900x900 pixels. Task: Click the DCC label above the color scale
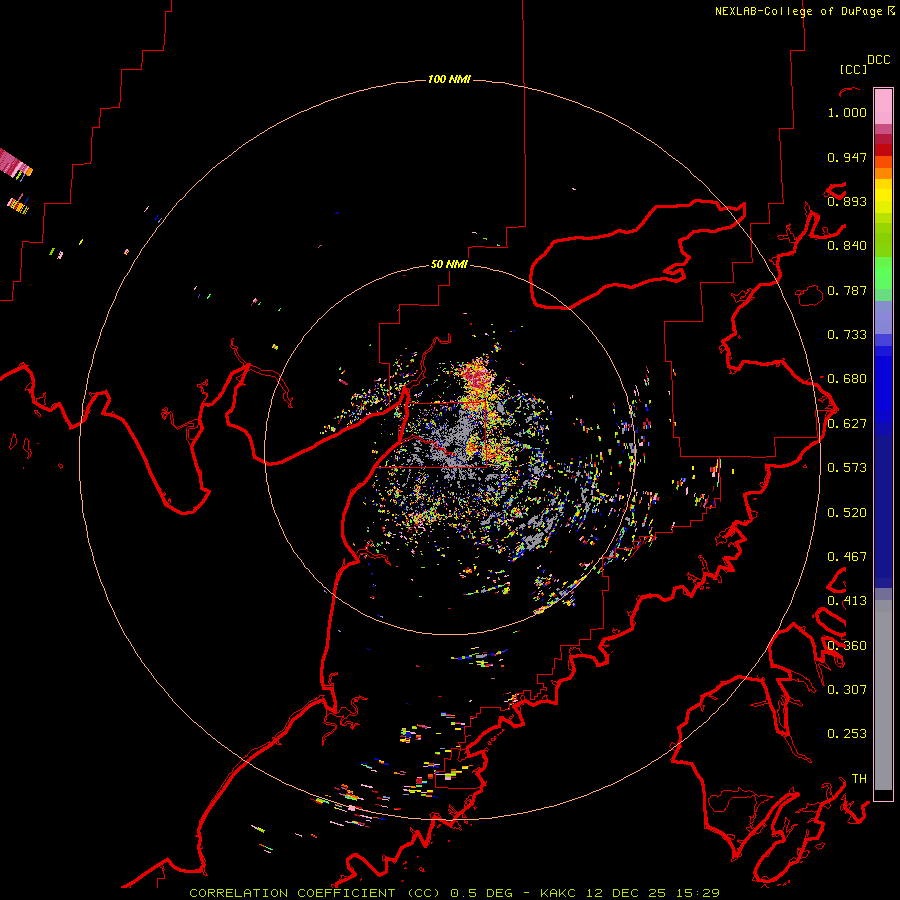click(x=878, y=60)
